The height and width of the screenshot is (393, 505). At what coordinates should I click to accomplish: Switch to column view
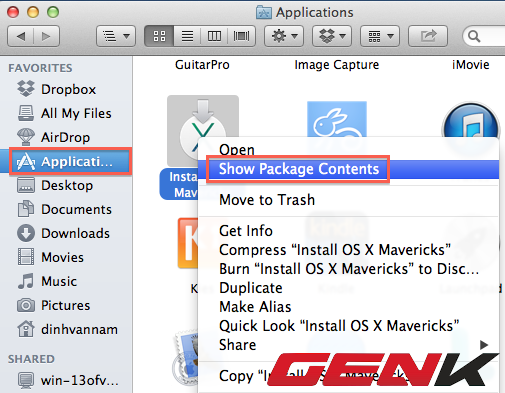pyautogui.click(x=214, y=36)
